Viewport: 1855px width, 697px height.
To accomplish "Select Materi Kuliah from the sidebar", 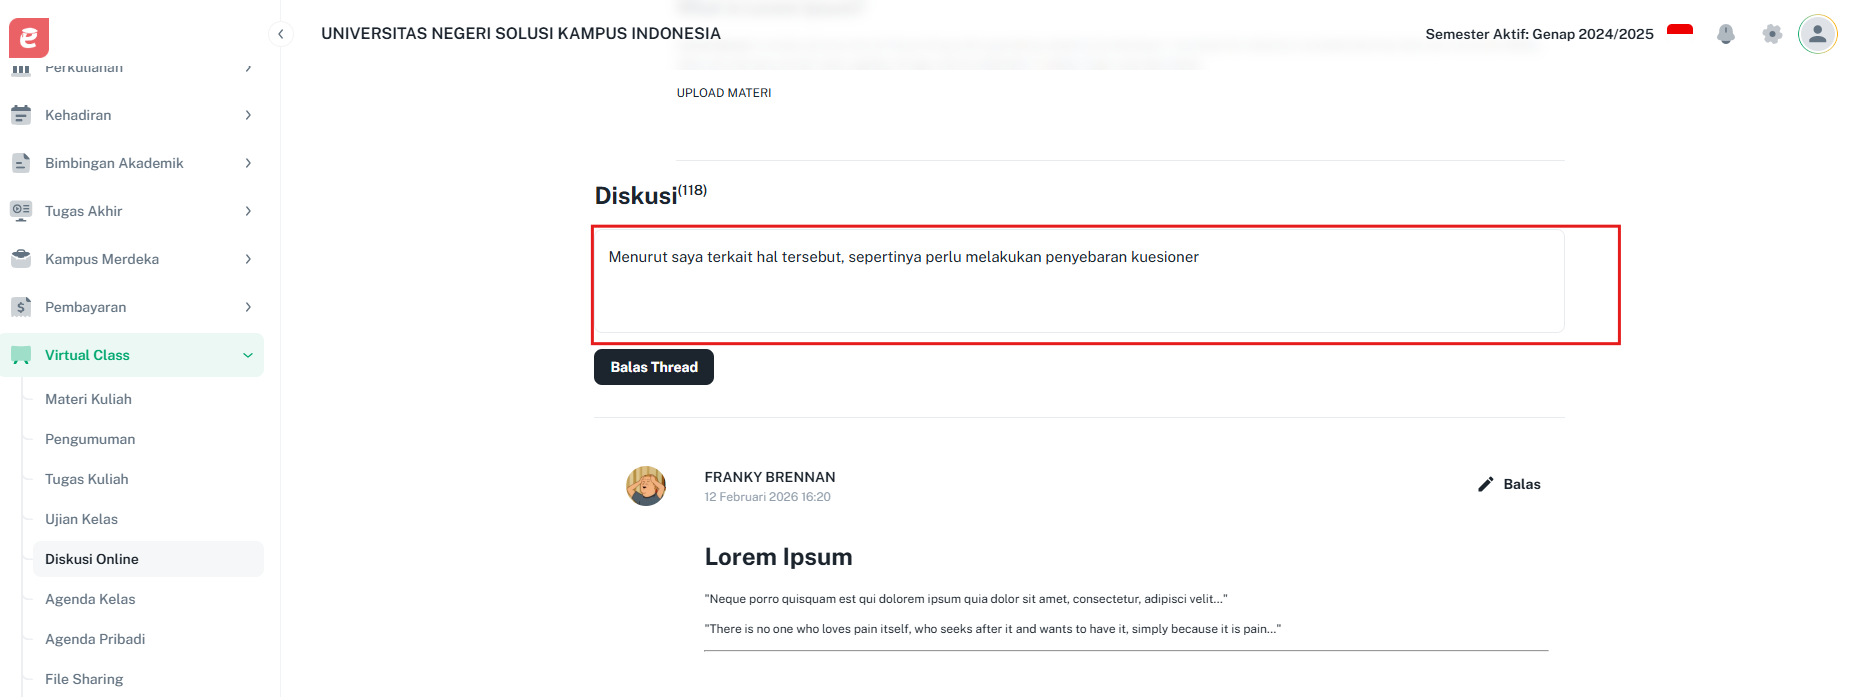I will tap(88, 398).
